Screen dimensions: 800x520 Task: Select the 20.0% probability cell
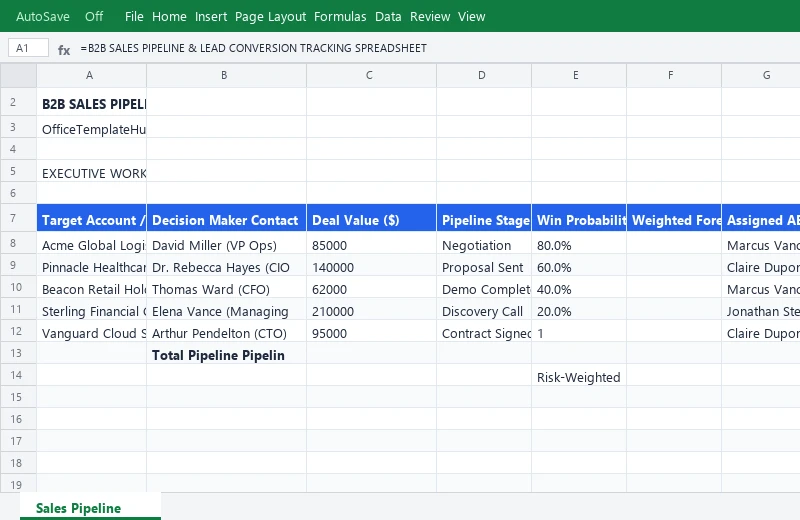(579, 311)
